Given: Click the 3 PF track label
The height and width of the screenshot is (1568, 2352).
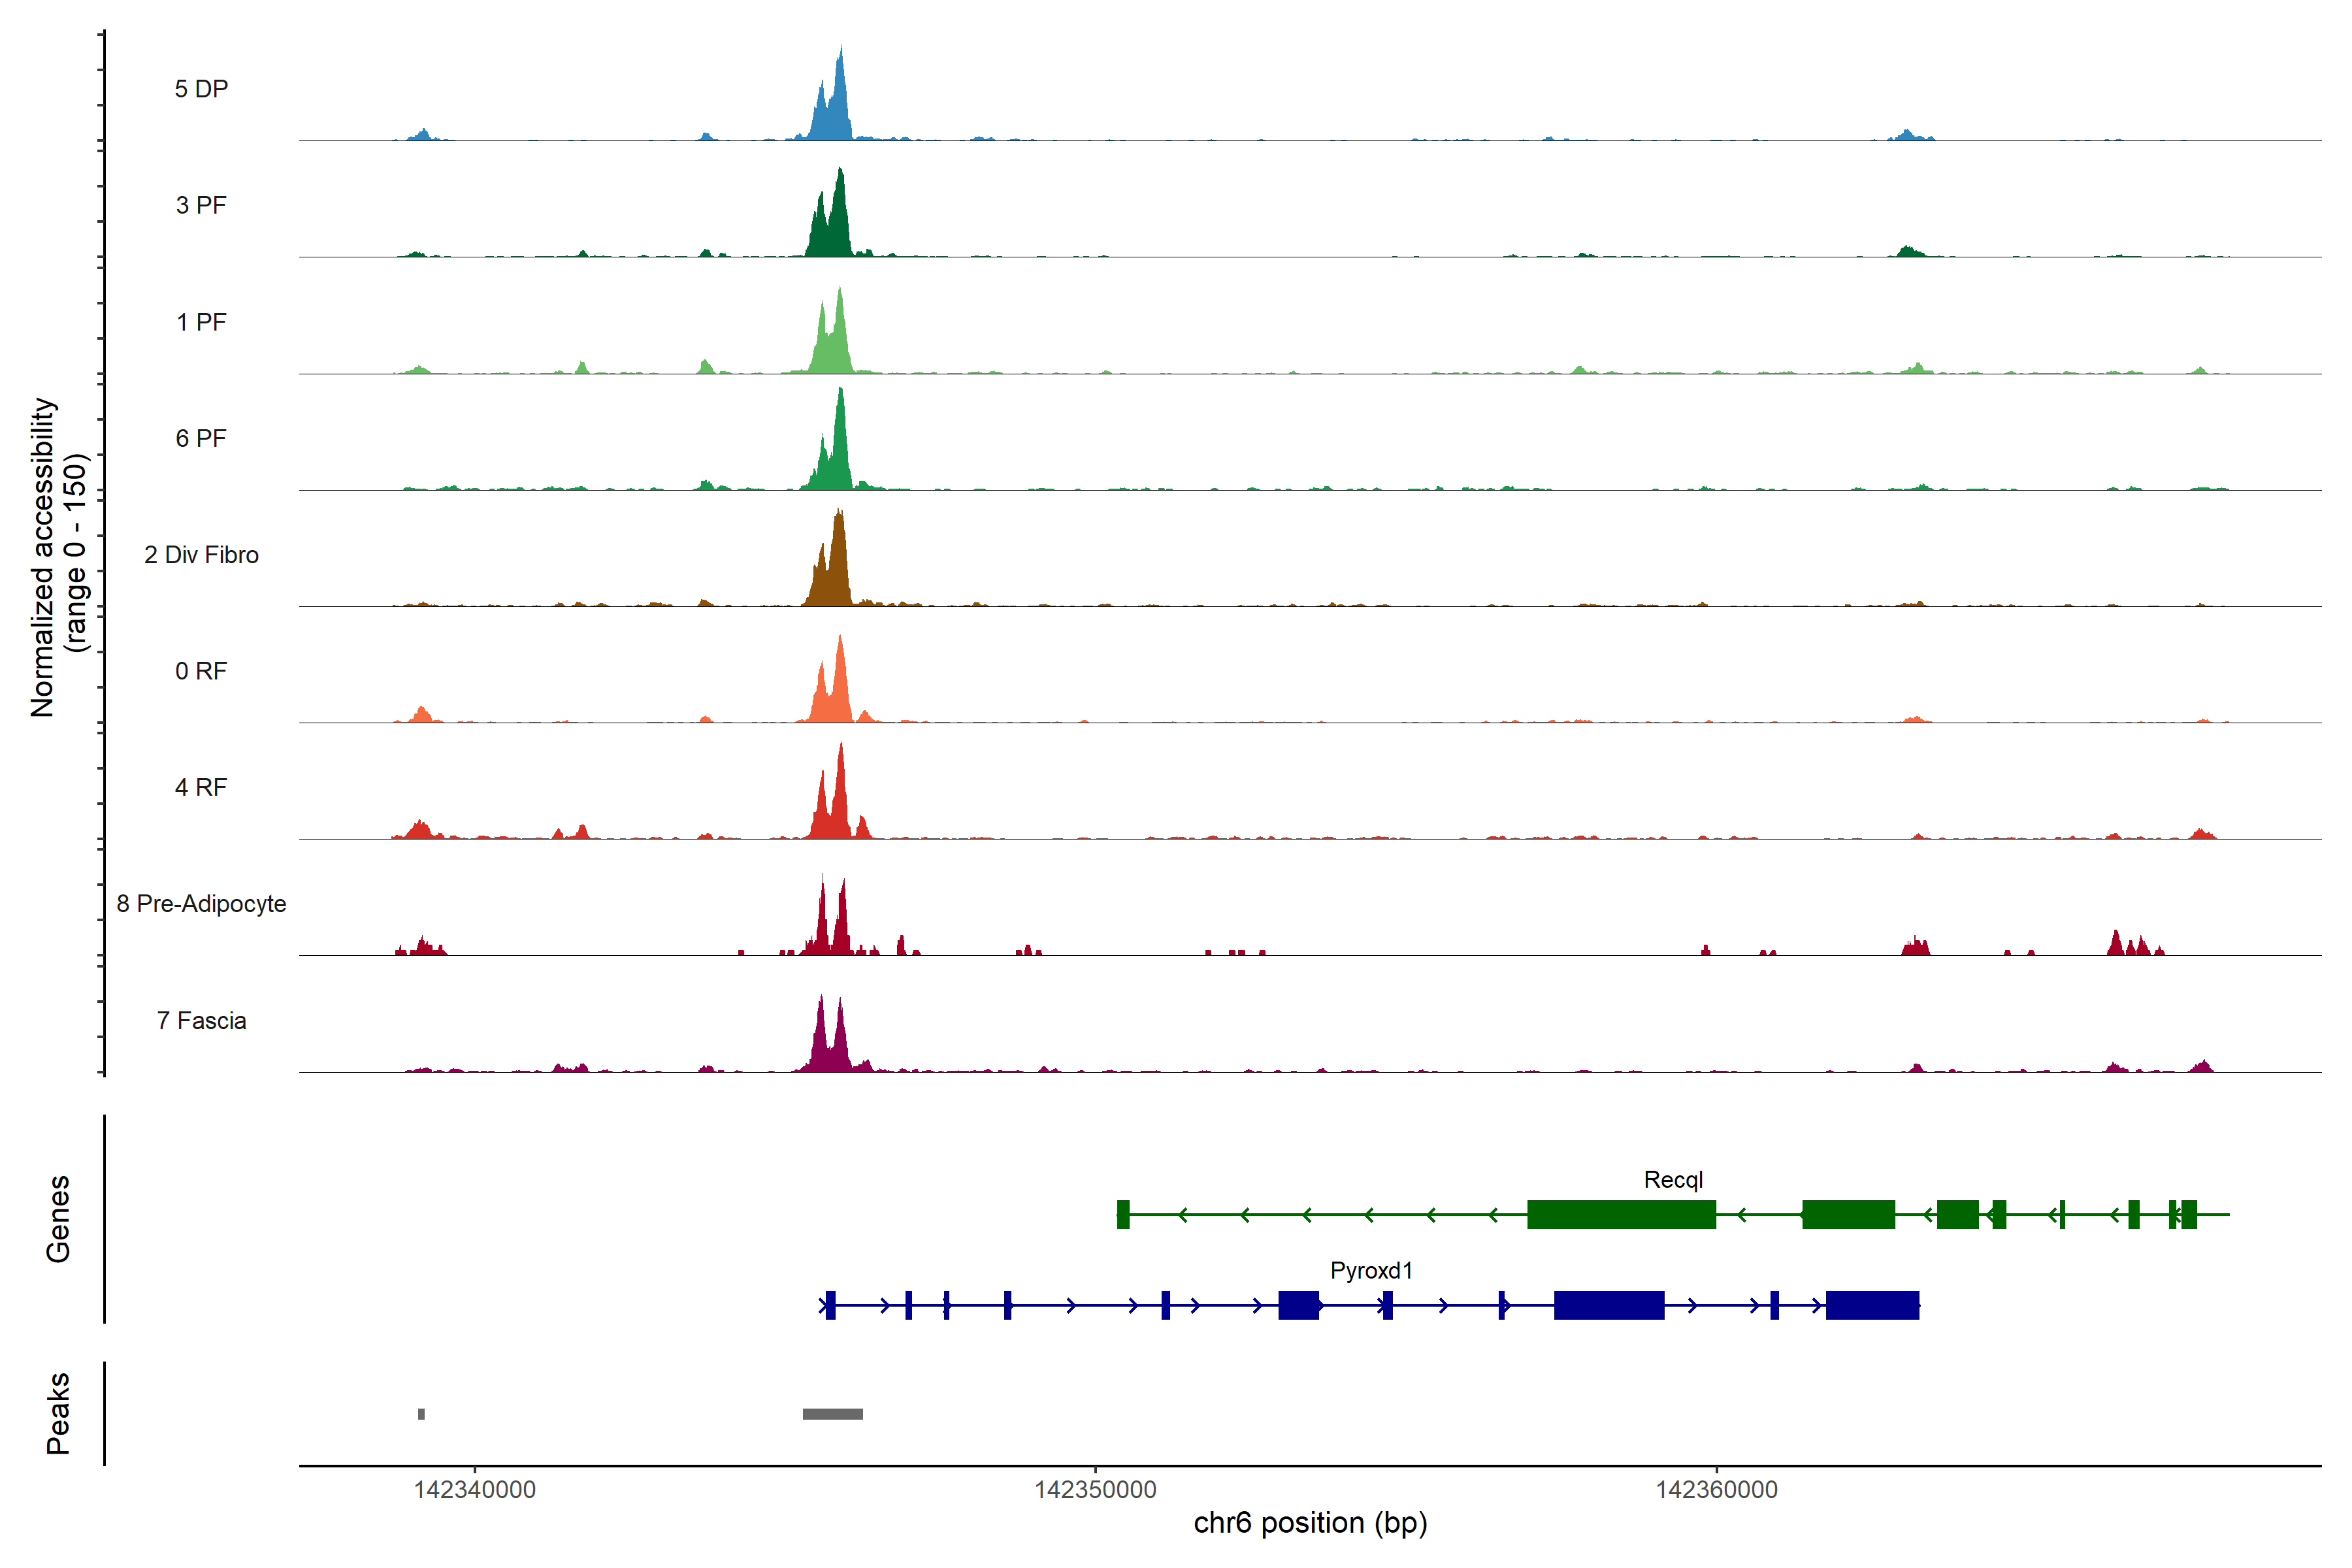Looking at the screenshot, I should [x=201, y=205].
